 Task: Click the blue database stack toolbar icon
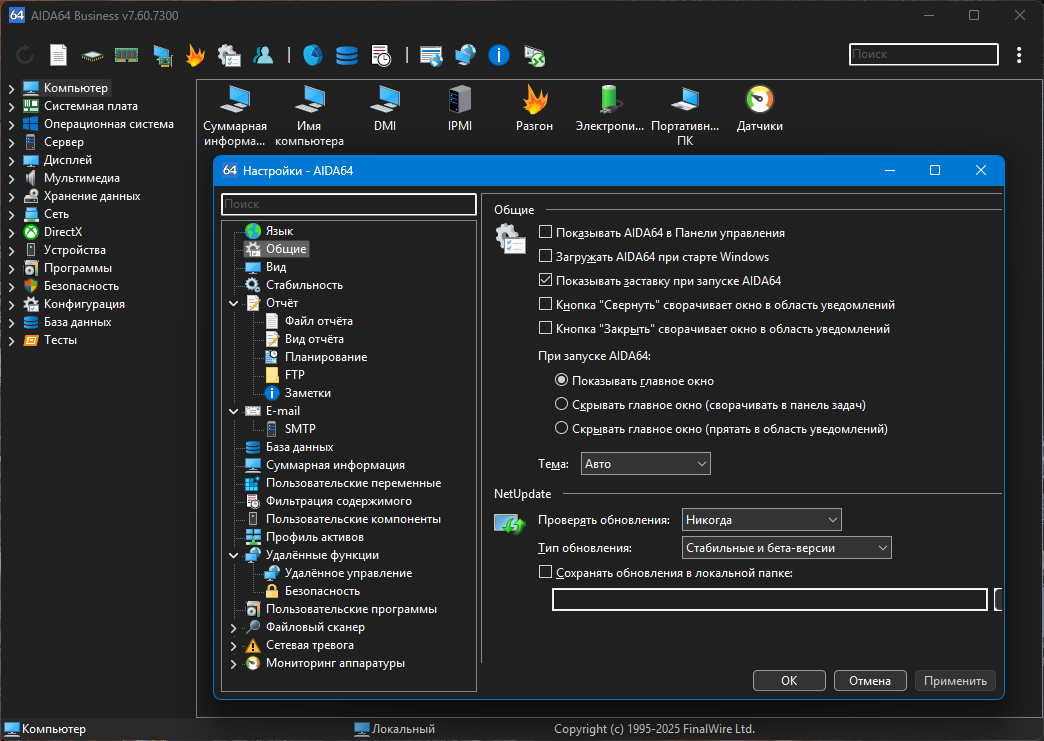[346, 55]
